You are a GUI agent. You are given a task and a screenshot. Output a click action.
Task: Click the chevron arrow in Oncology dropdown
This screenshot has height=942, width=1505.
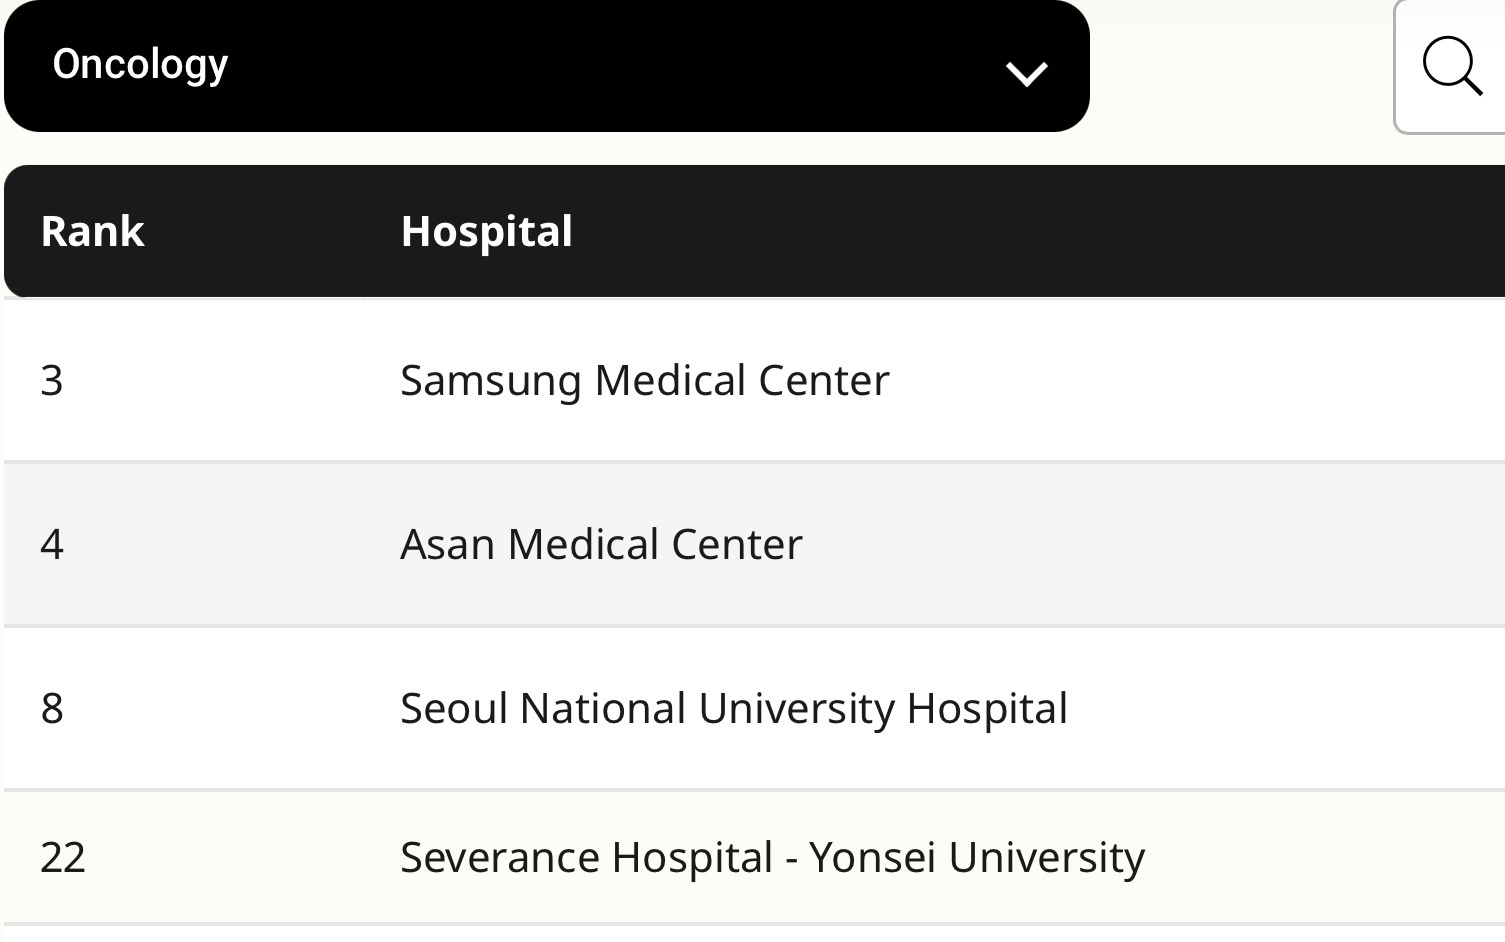click(1026, 73)
